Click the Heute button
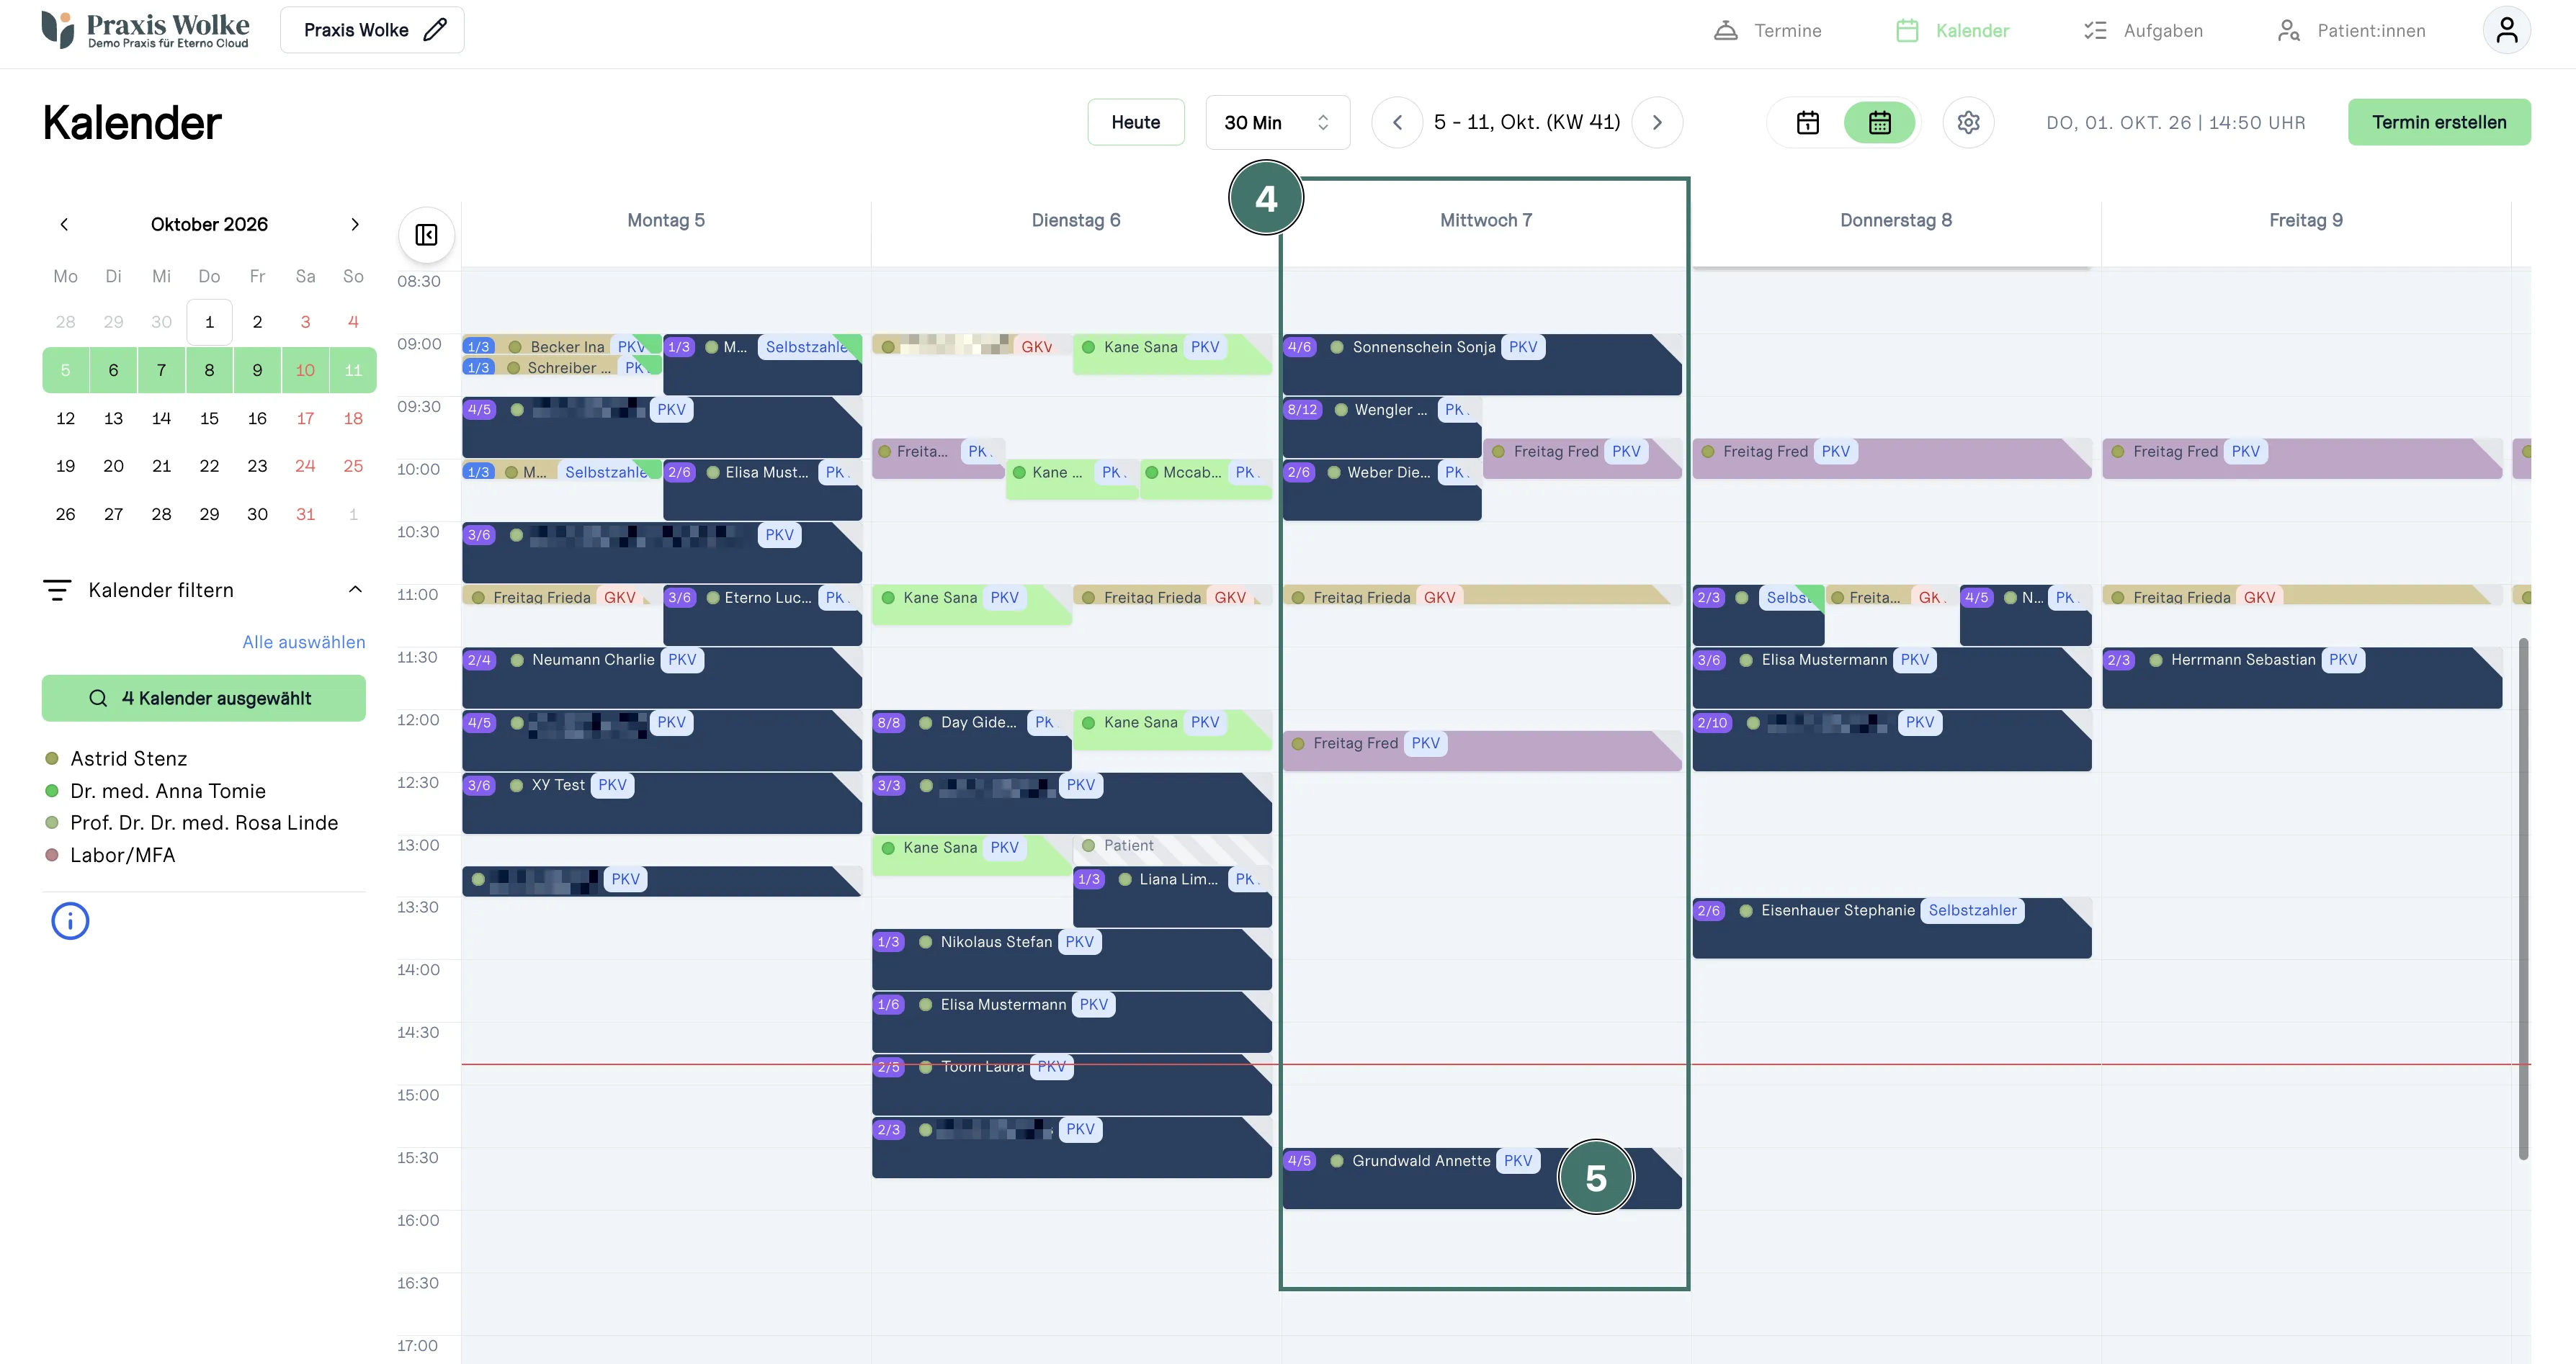The width and height of the screenshot is (2576, 1364). [1136, 122]
